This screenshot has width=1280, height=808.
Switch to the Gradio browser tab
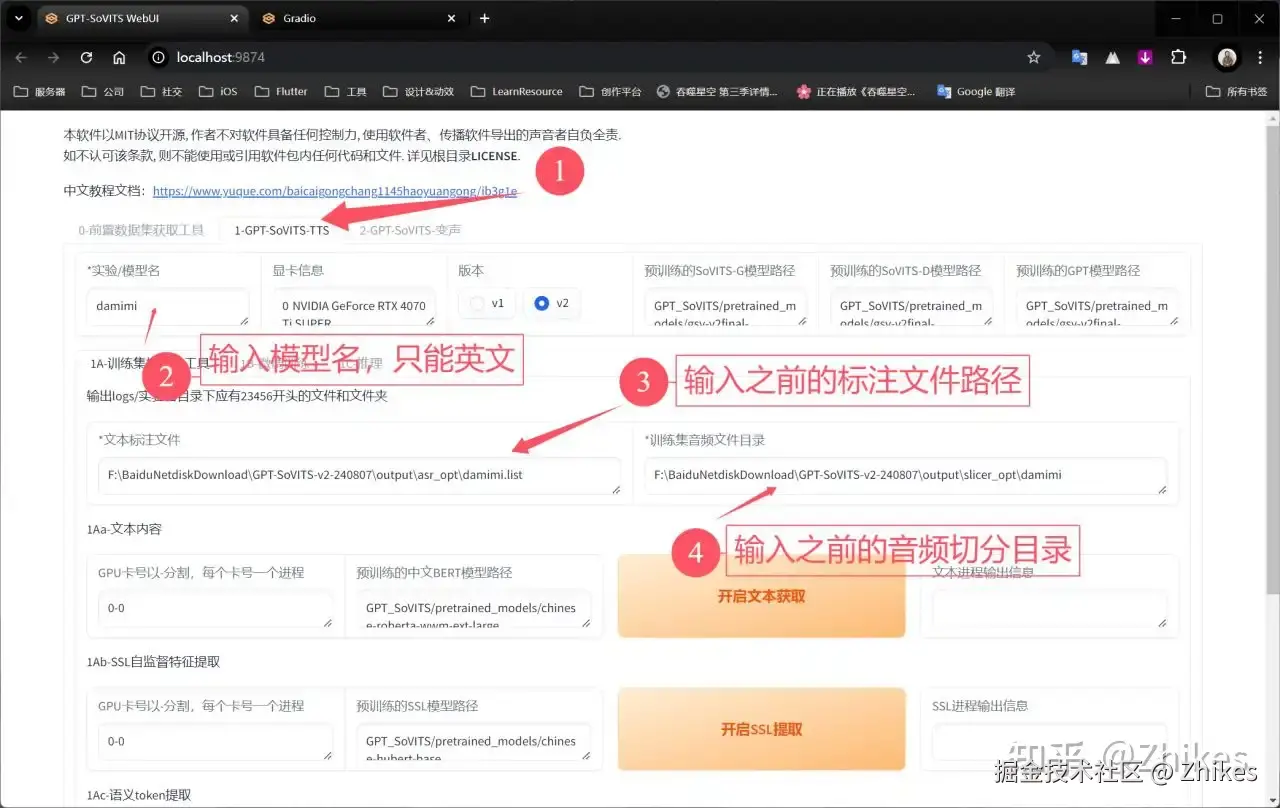[x=356, y=18]
